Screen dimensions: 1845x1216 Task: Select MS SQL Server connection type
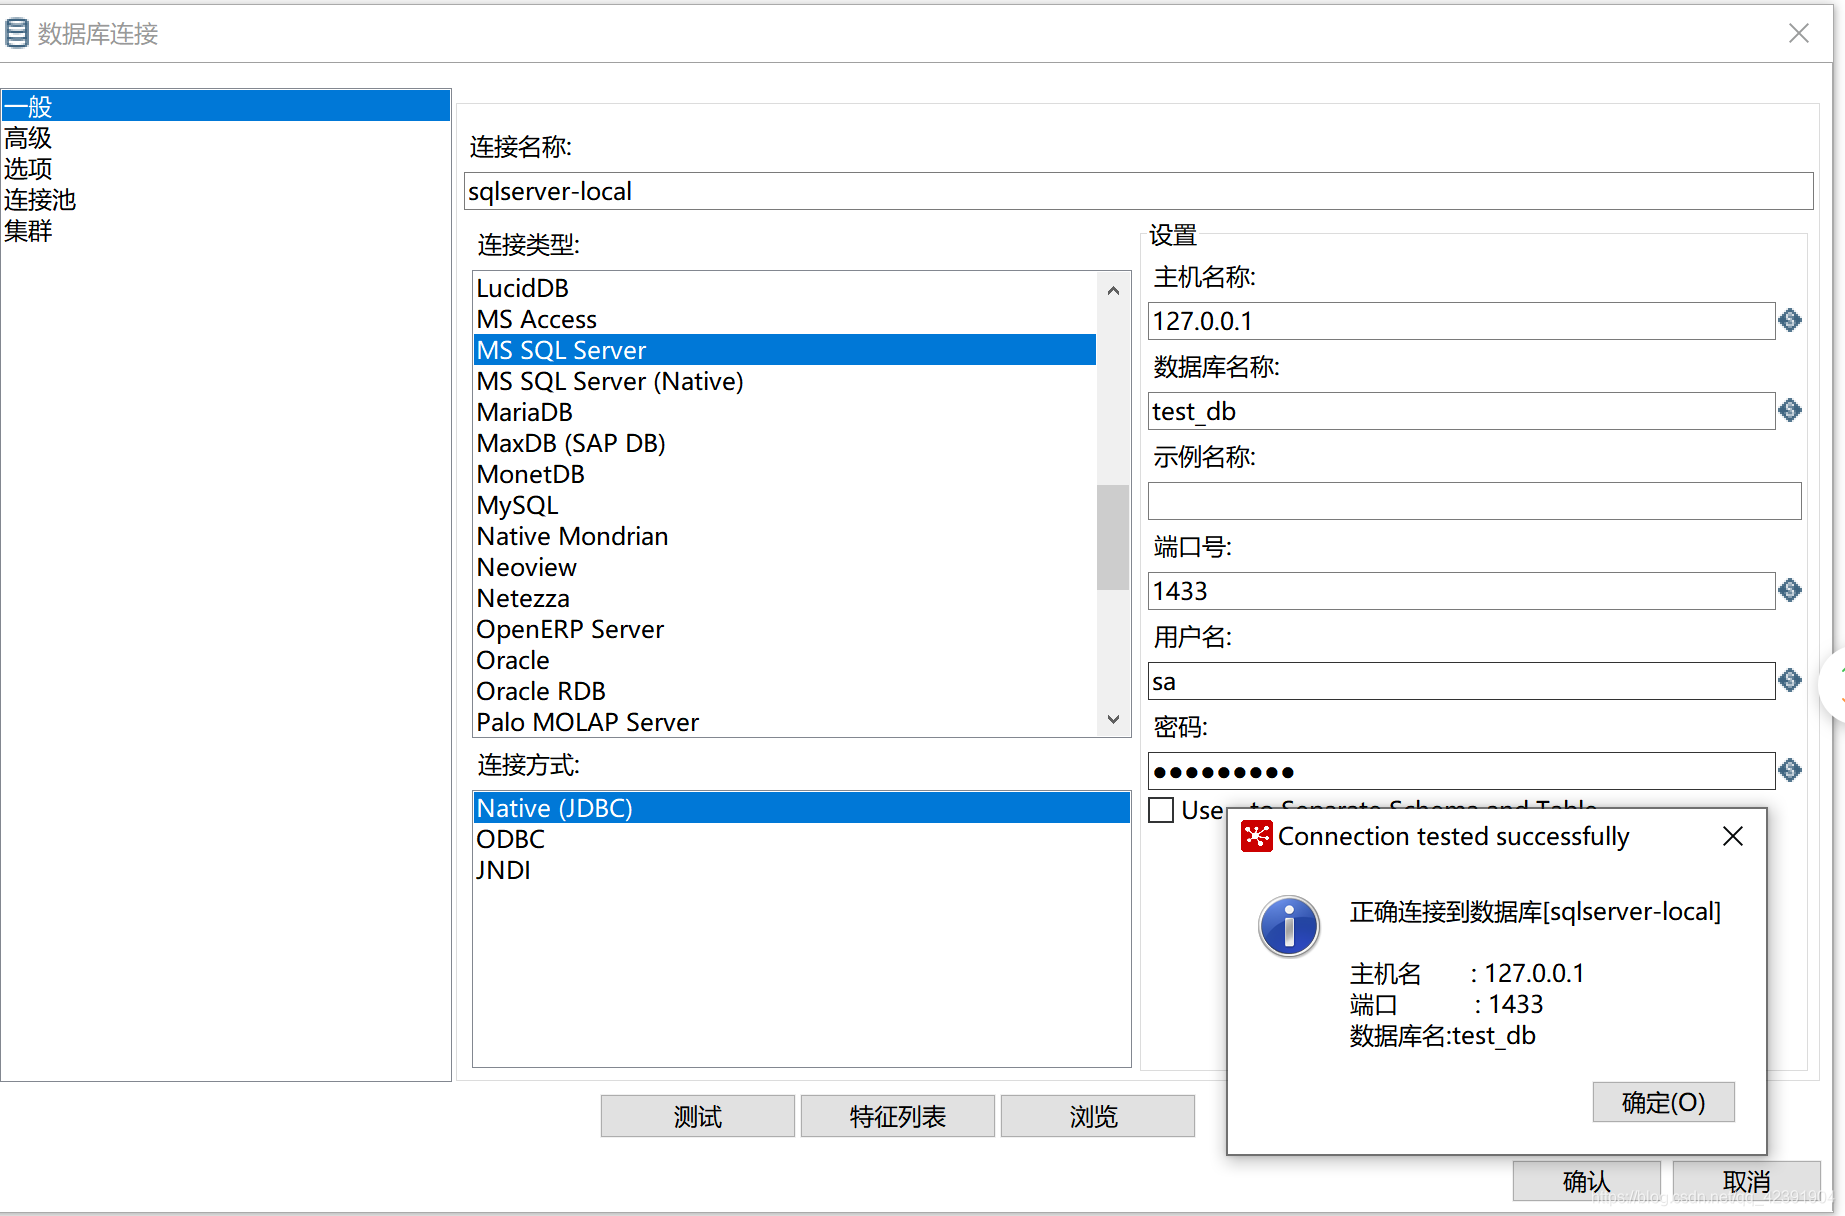[x=785, y=350]
